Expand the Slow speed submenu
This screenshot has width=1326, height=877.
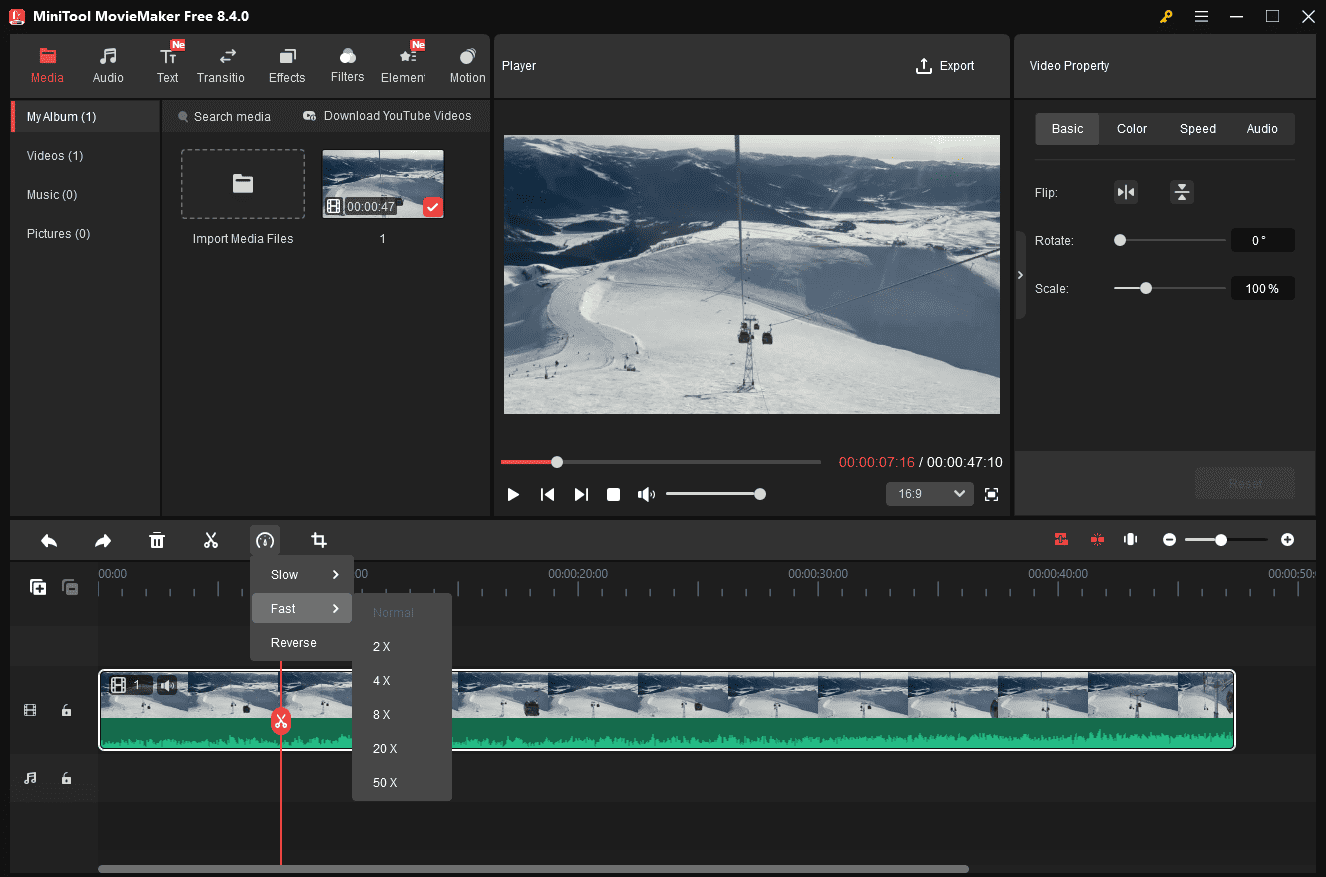(301, 574)
